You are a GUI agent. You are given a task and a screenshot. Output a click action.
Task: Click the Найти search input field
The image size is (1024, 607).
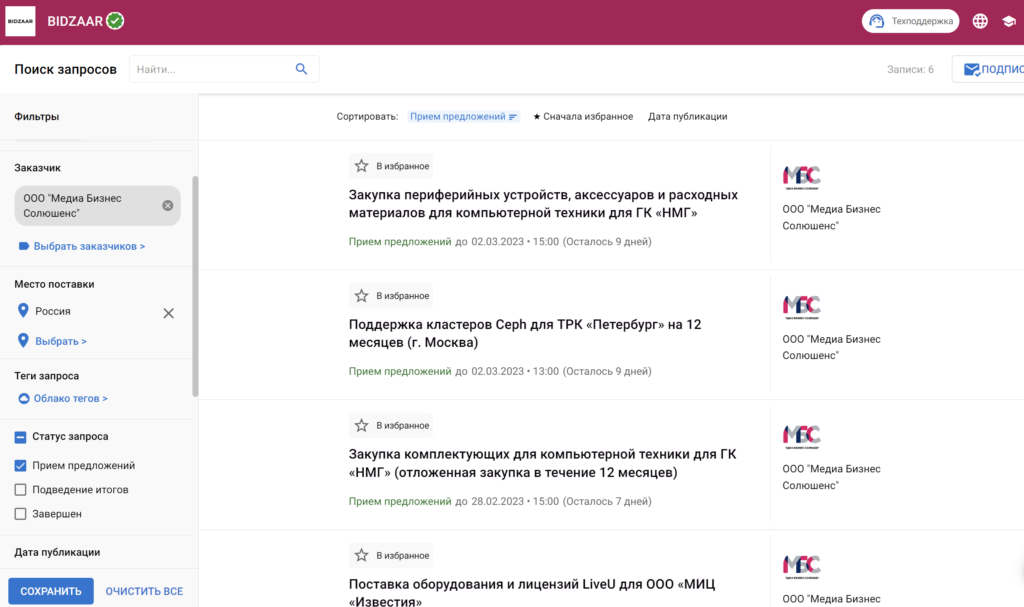pos(210,69)
